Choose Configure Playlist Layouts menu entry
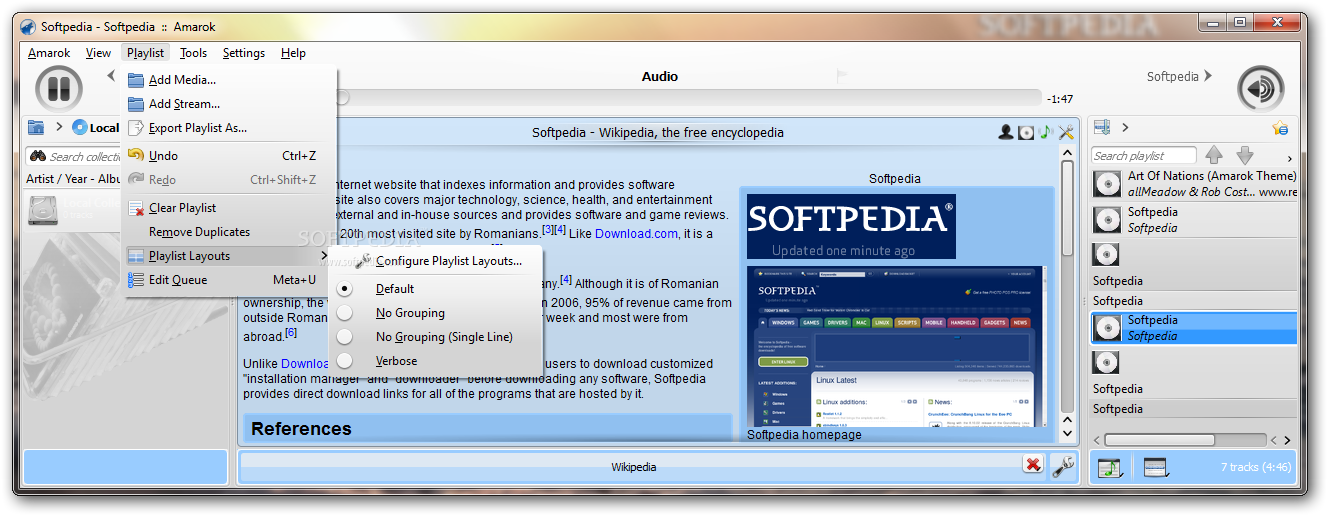 tap(436, 261)
